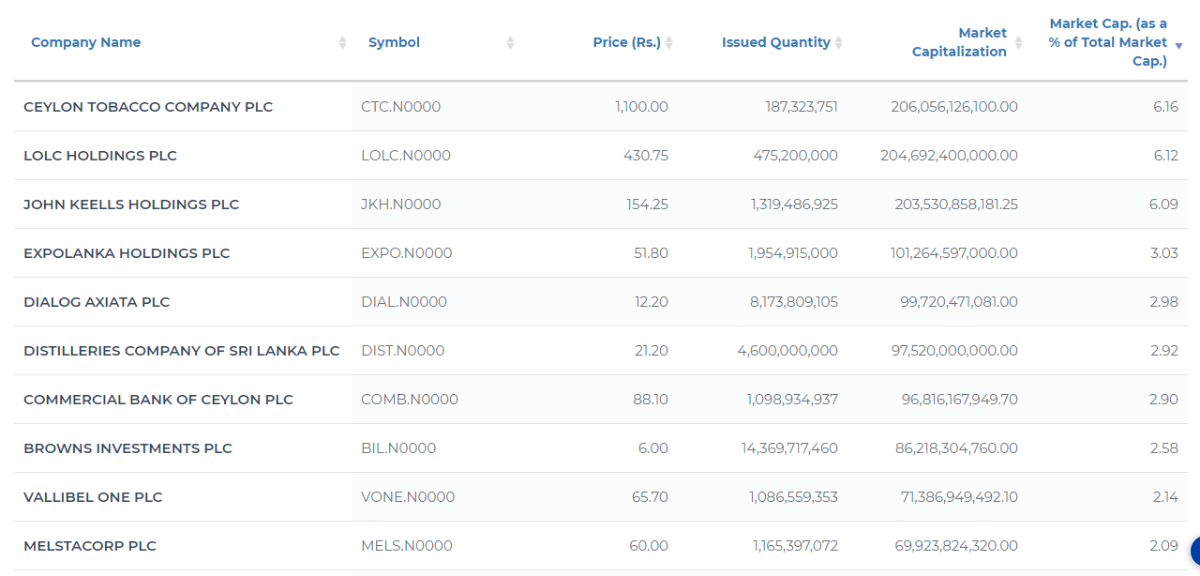Select issued quantity 4,600,000,000
The height and width of the screenshot is (576, 1200).
(x=788, y=351)
